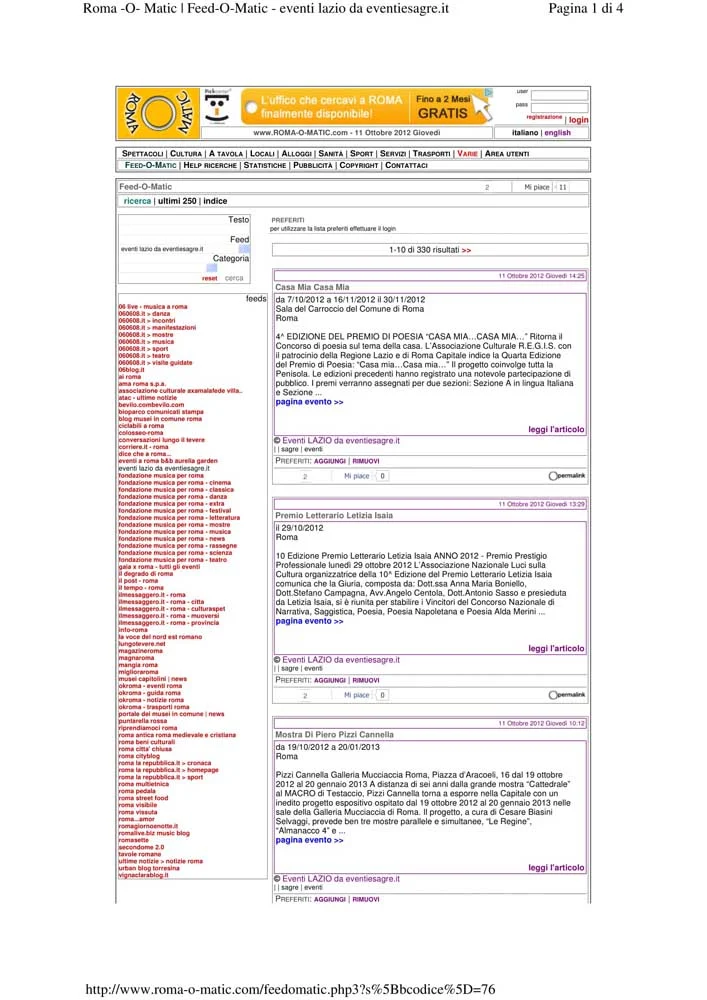Click the login link
Viewport: 707px width, 1000px height.
click(578, 119)
